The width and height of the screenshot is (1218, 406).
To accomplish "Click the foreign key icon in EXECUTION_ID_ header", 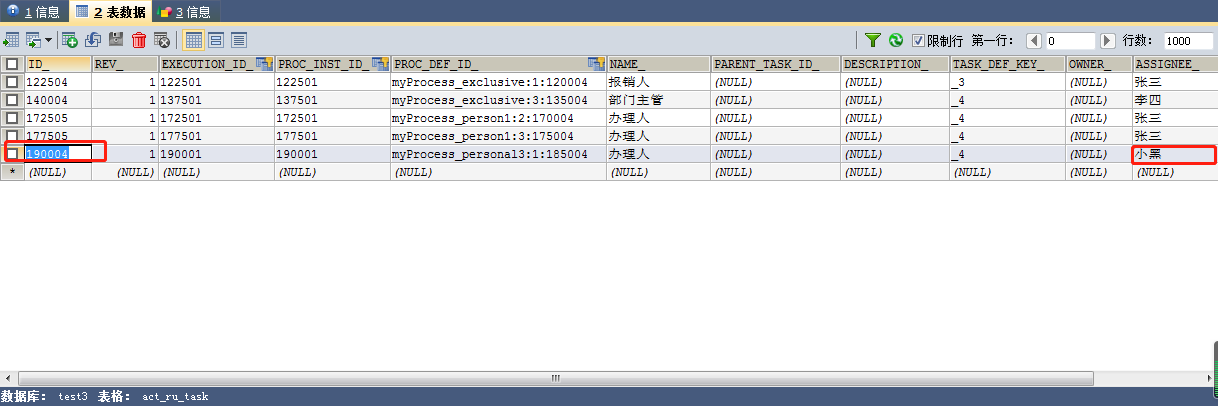I will (x=264, y=64).
